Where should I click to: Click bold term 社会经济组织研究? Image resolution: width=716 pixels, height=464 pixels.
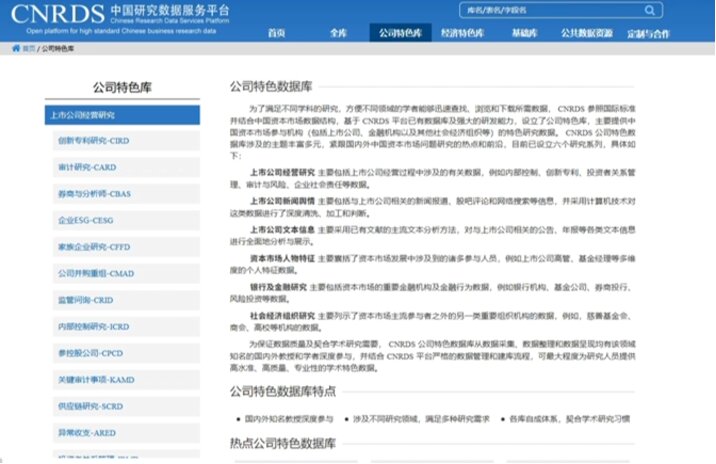pos(282,316)
